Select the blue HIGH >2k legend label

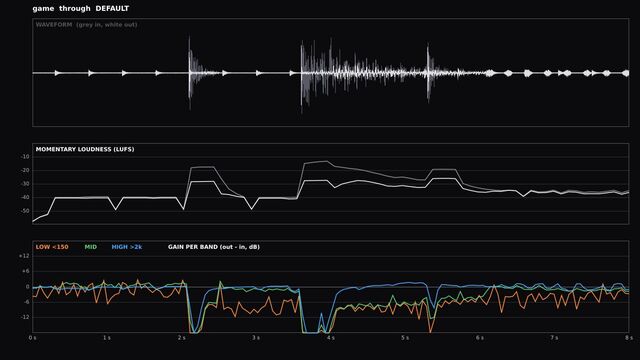(x=127, y=247)
